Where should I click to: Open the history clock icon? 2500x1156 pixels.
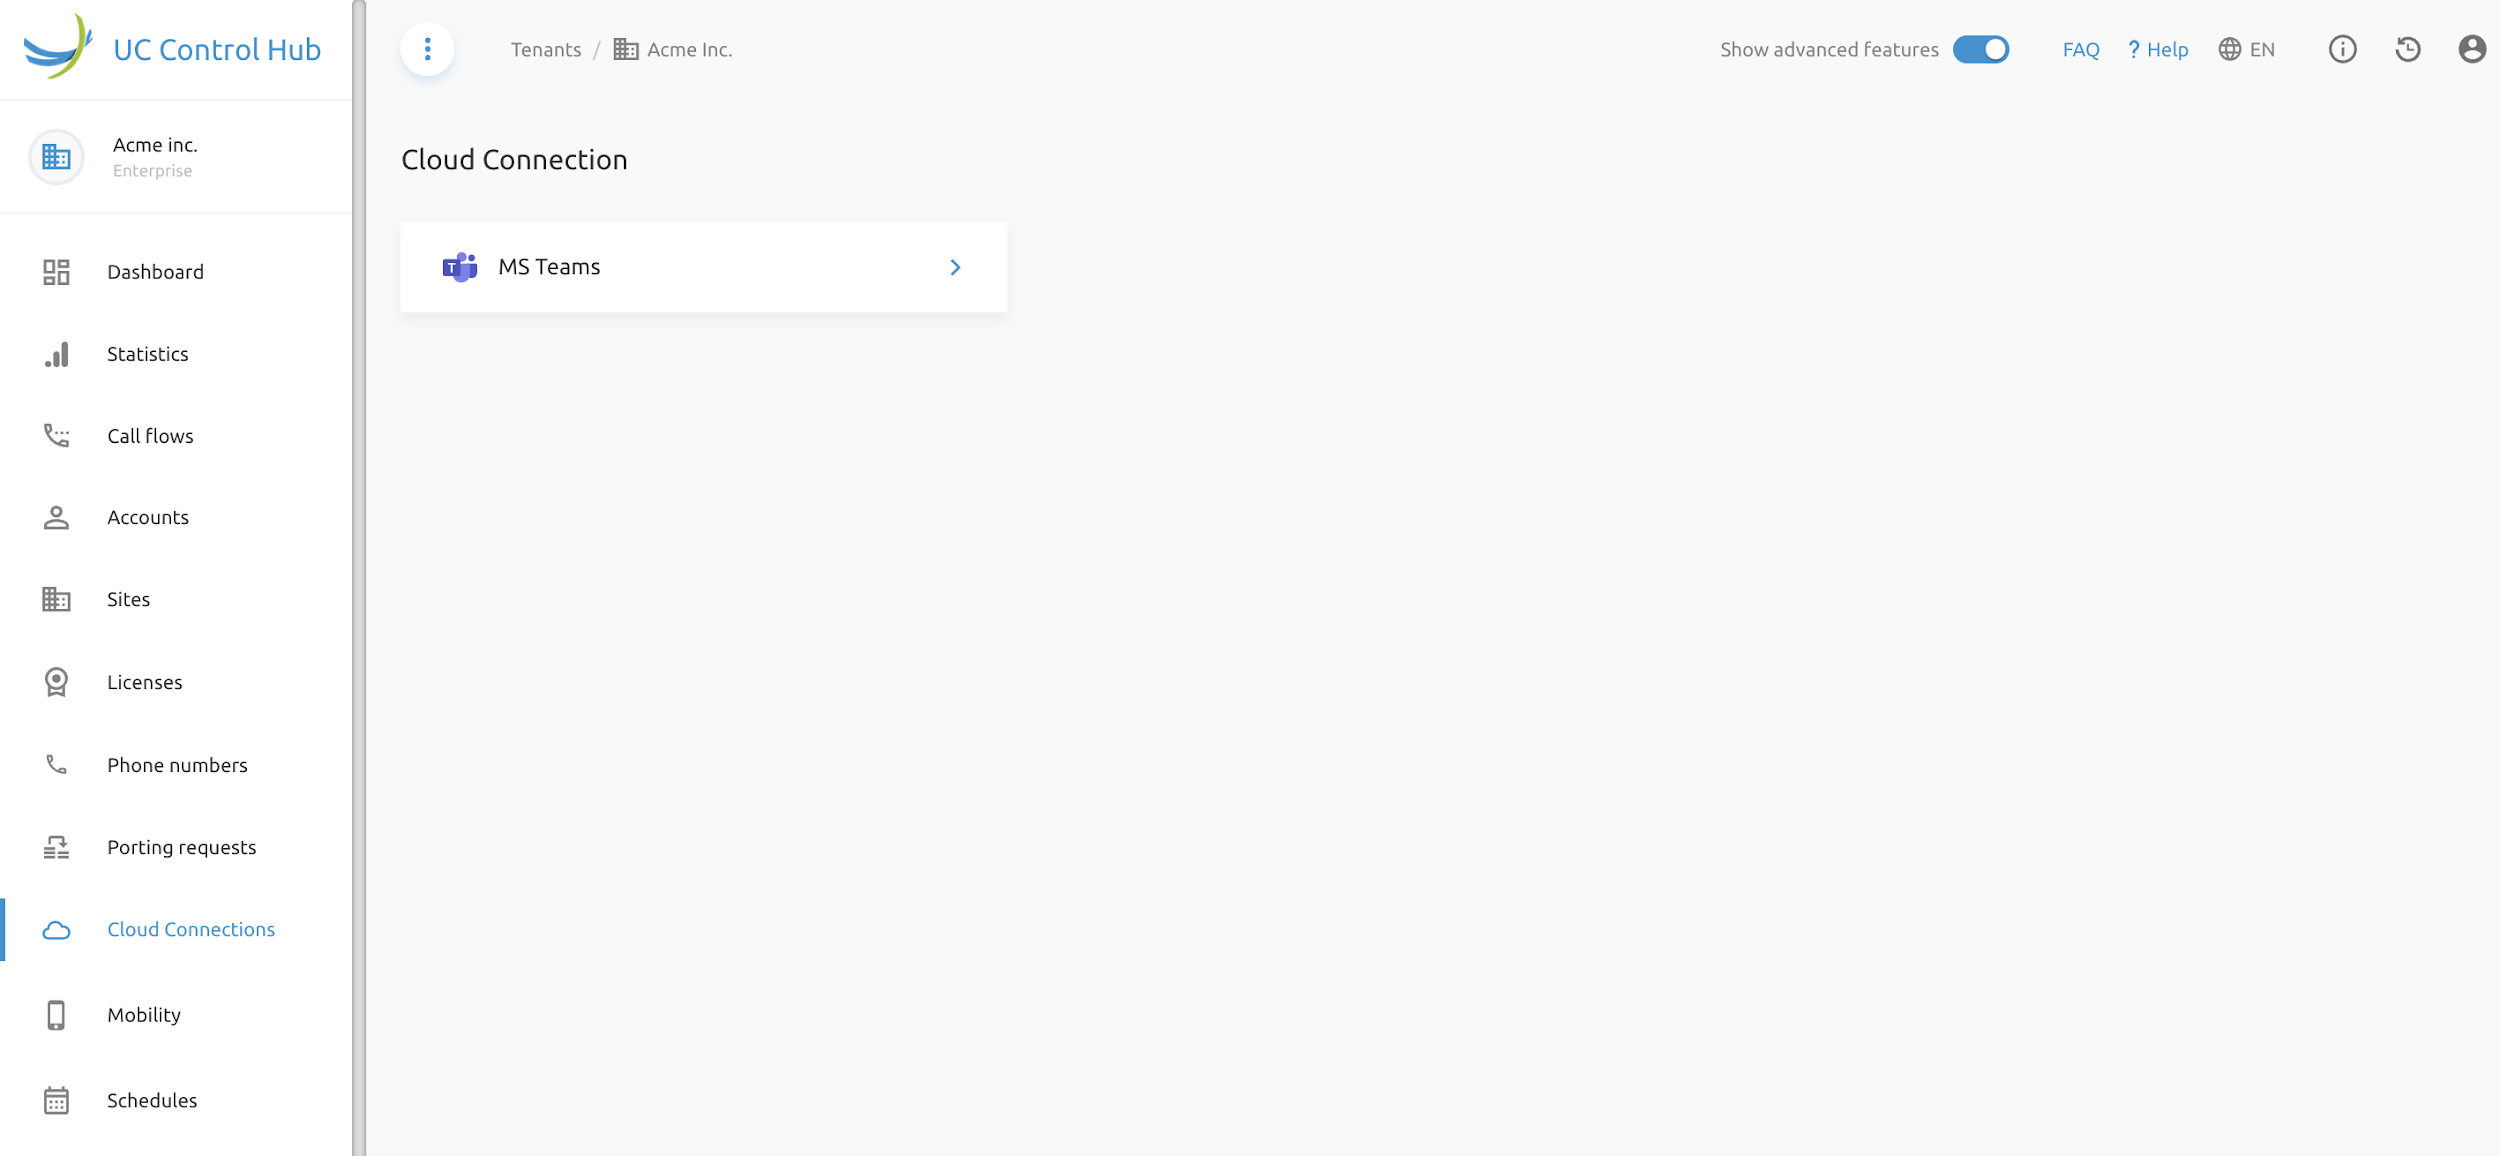click(x=2408, y=49)
